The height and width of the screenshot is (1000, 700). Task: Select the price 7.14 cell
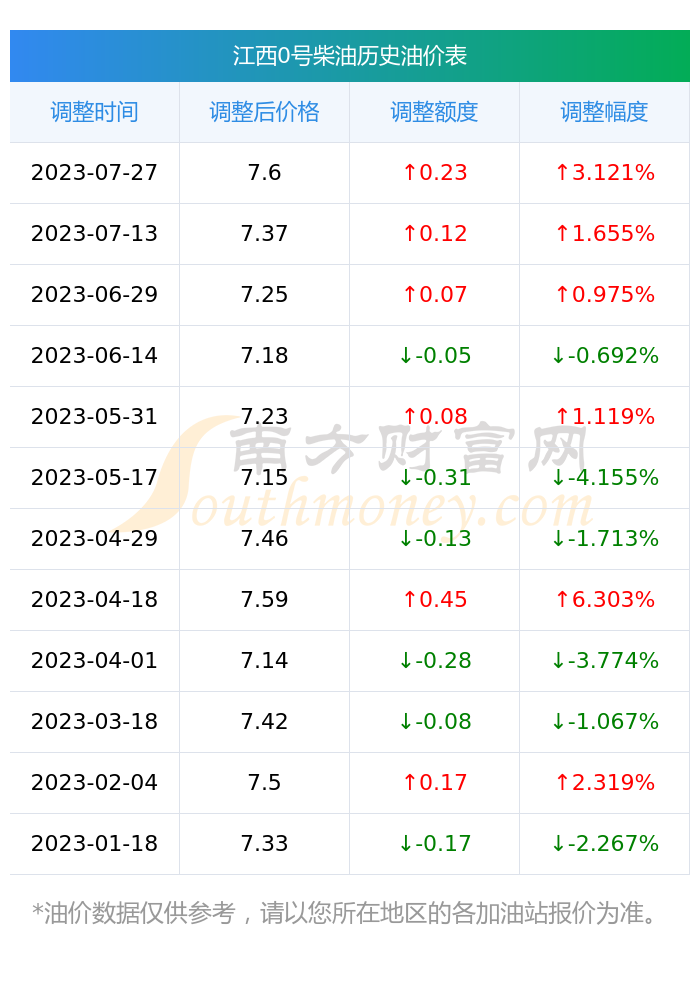click(x=264, y=661)
